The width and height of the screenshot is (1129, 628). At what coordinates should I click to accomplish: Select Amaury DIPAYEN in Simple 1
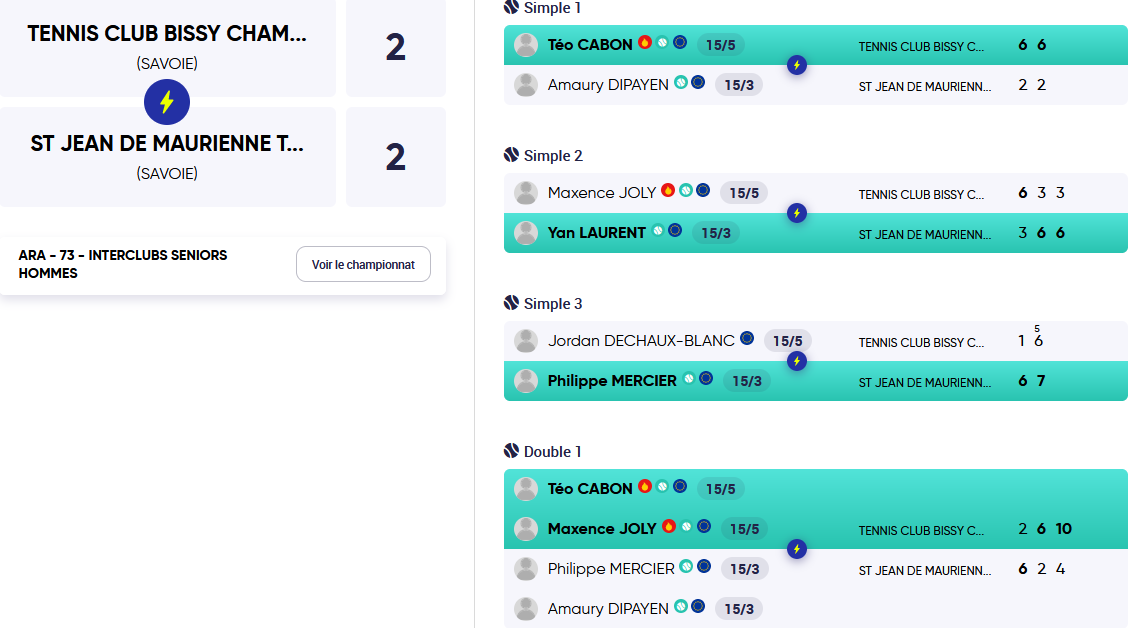point(608,85)
